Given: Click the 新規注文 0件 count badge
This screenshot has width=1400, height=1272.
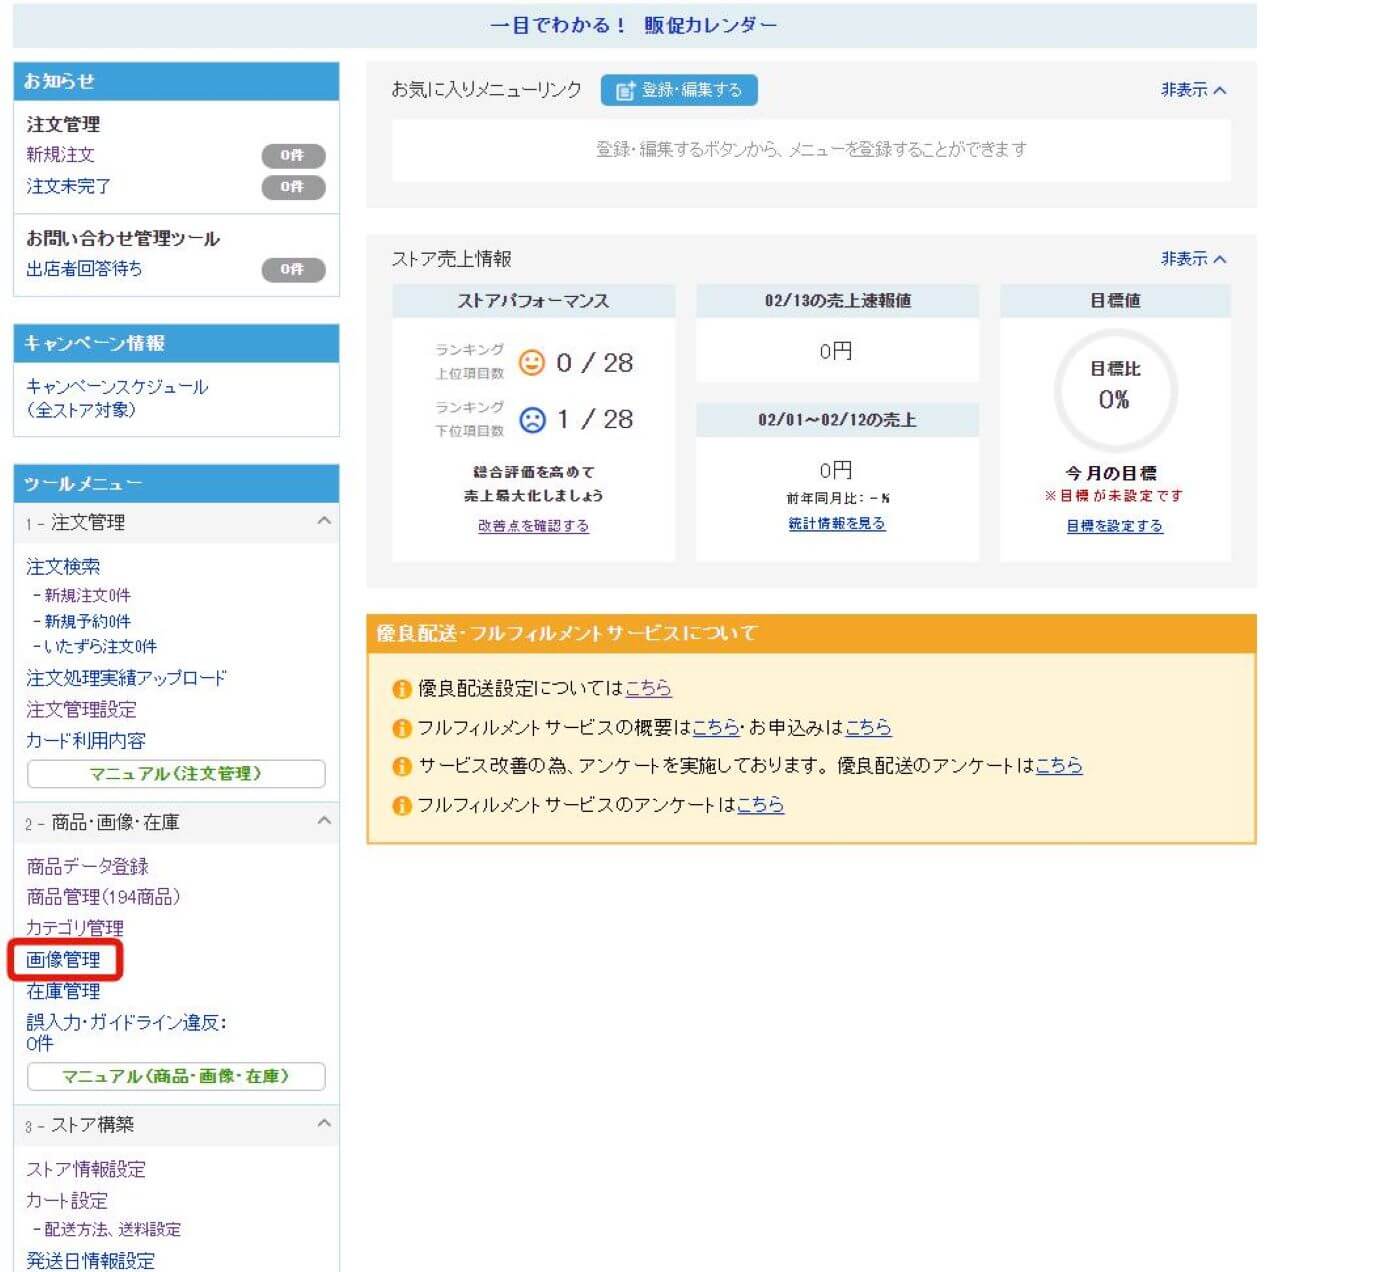Looking at the screenshot, I should pyautogui.click(x=293, y=156).
